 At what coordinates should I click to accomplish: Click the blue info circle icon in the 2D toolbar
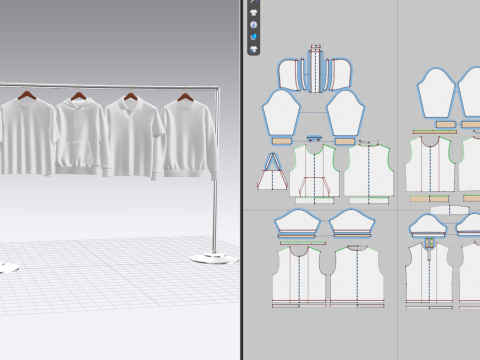click(254, 25)
